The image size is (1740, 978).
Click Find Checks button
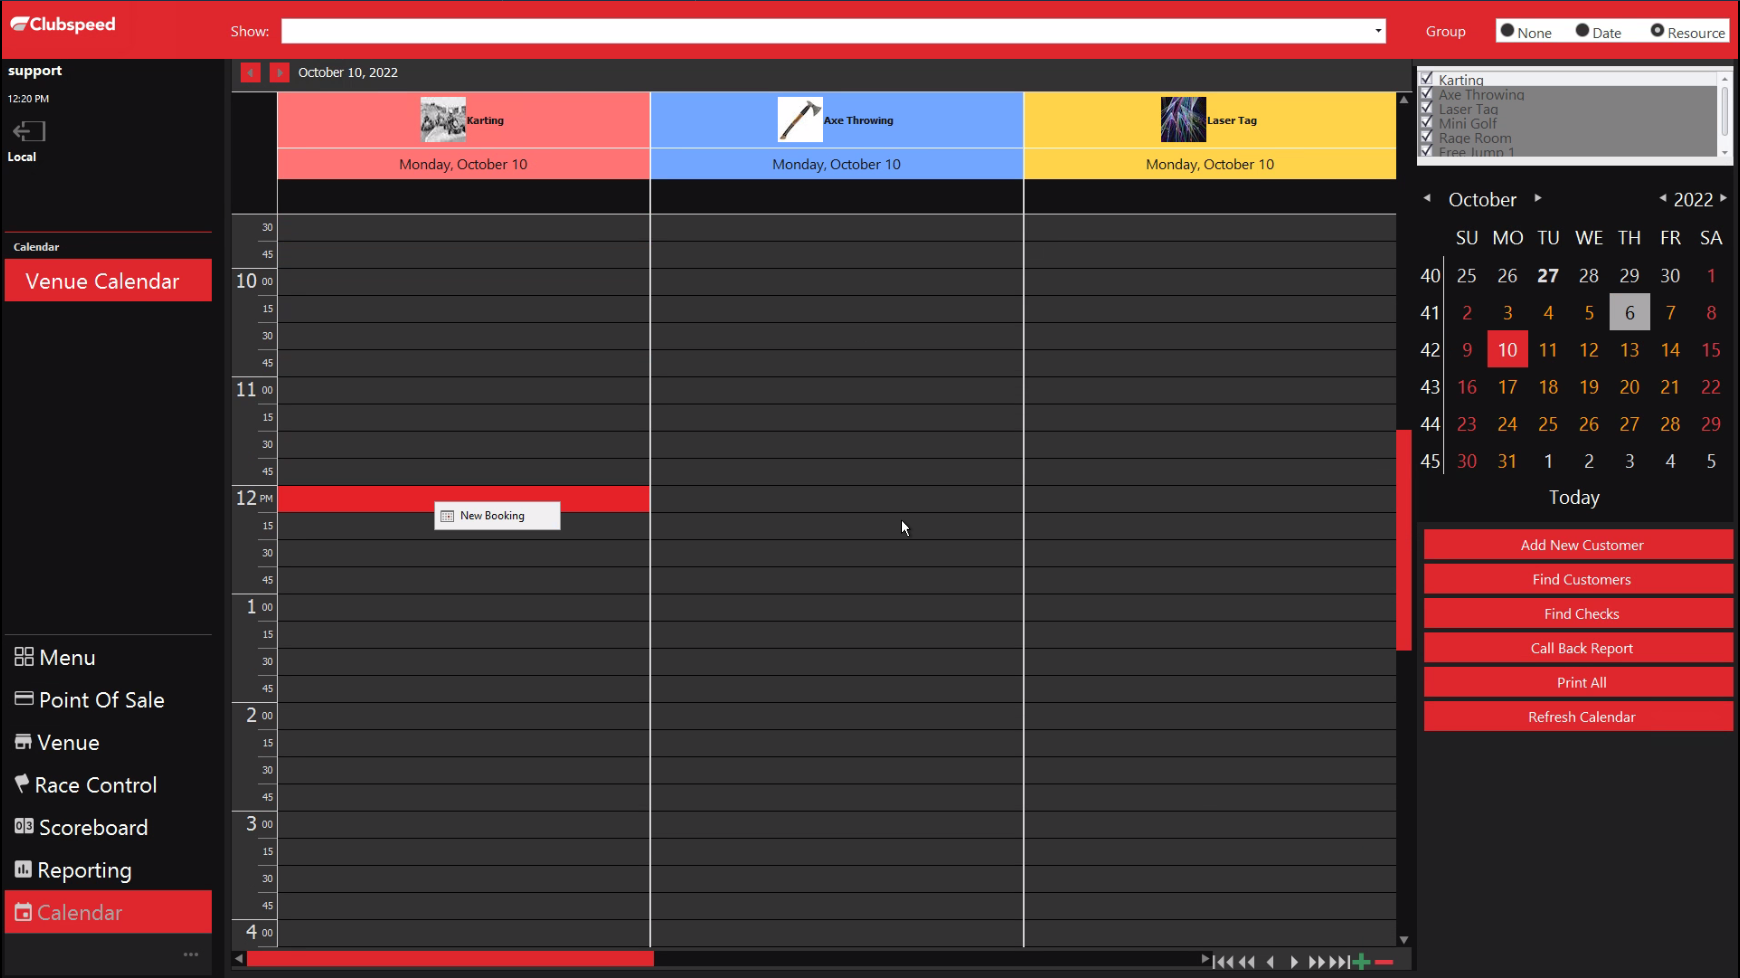(1578, 614)
